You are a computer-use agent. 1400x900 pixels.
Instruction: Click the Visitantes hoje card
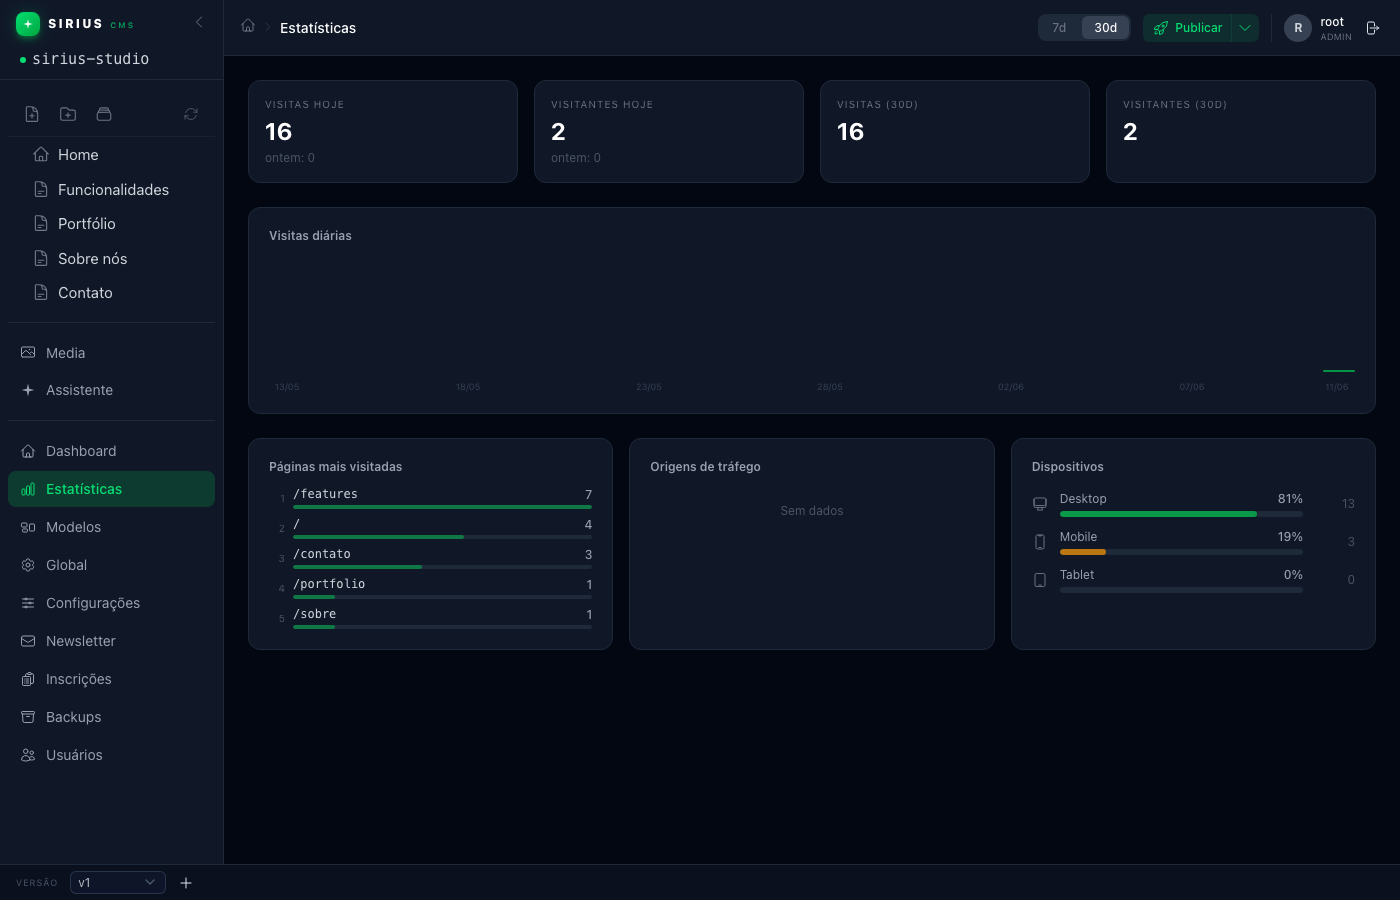(x=669, y=132)
